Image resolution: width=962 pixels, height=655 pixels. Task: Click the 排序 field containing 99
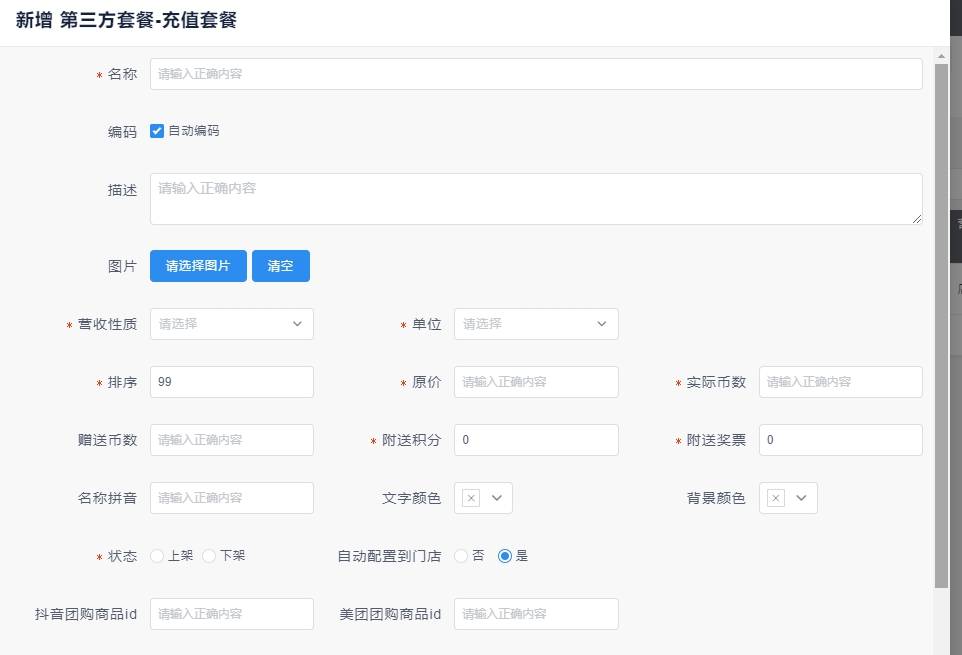click(x=231, y=382)
